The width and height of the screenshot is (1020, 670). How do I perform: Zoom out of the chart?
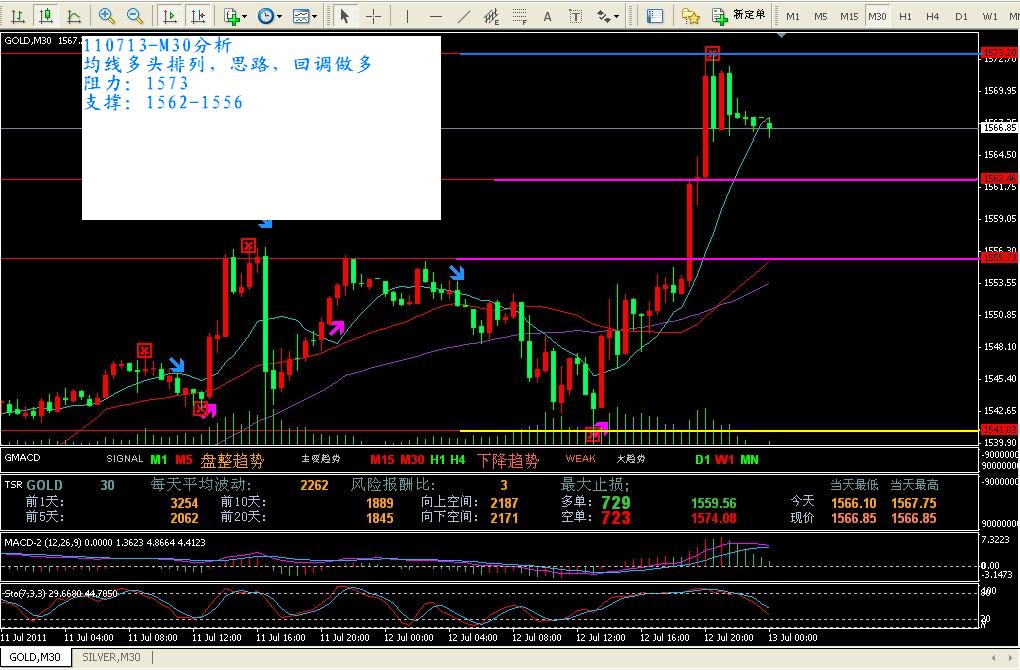(x=135, y=16)
